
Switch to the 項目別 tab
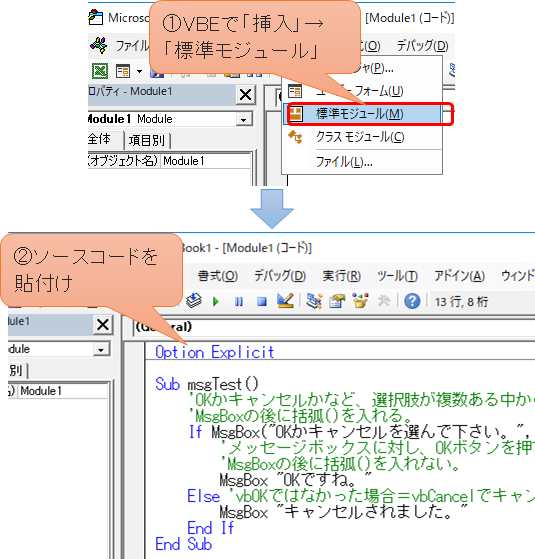(x=147, y=140)
